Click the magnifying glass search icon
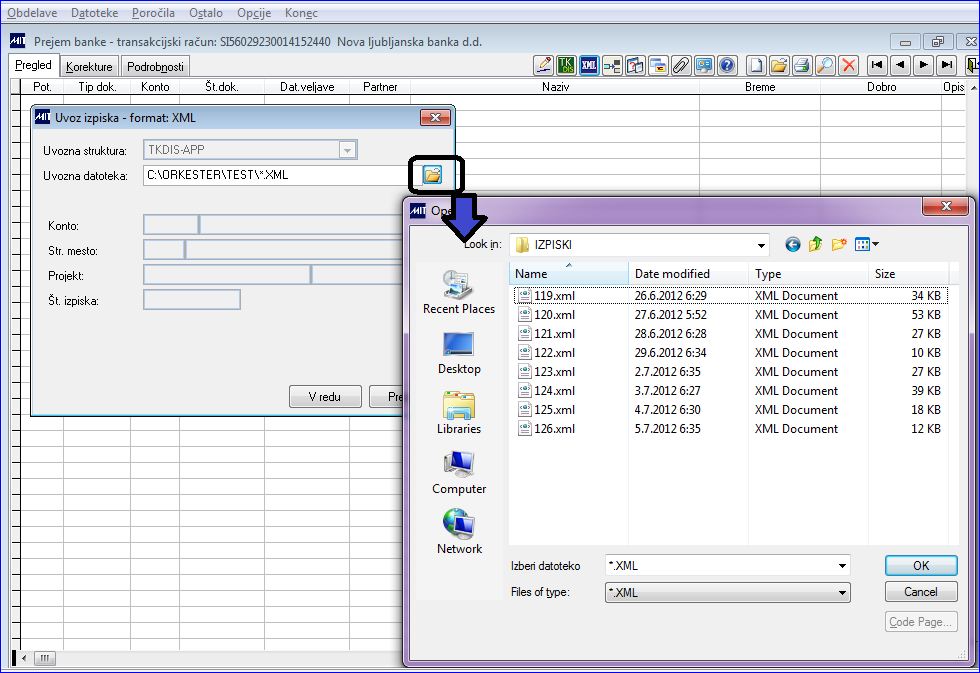980x673 pixels. pos(825,65)
